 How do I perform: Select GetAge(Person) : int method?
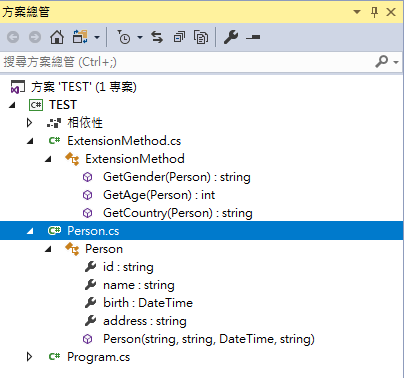pos(159,195)
